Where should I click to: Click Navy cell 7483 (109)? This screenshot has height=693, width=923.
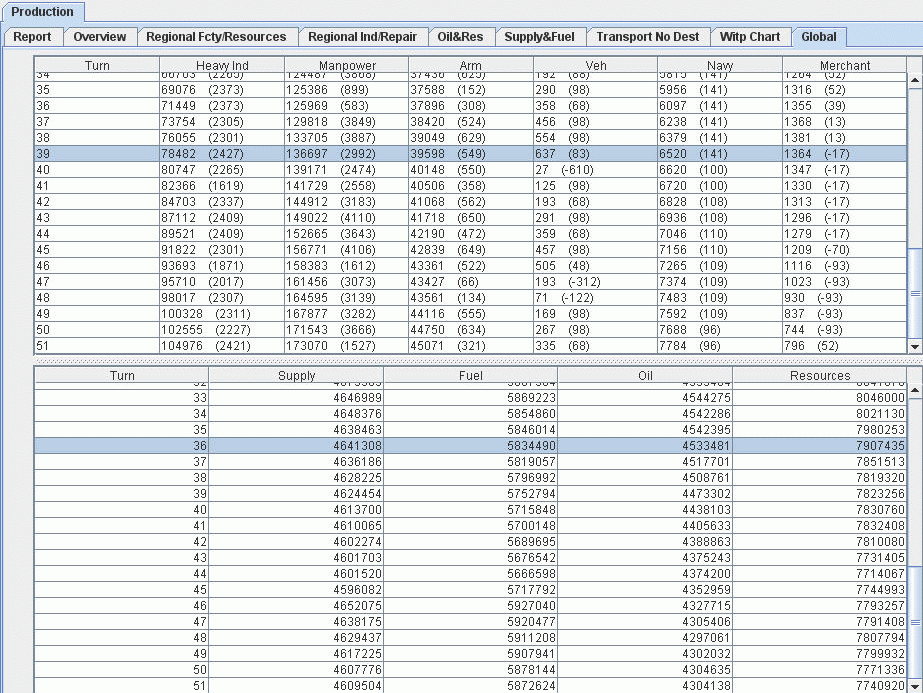click(x=720, y=298)
